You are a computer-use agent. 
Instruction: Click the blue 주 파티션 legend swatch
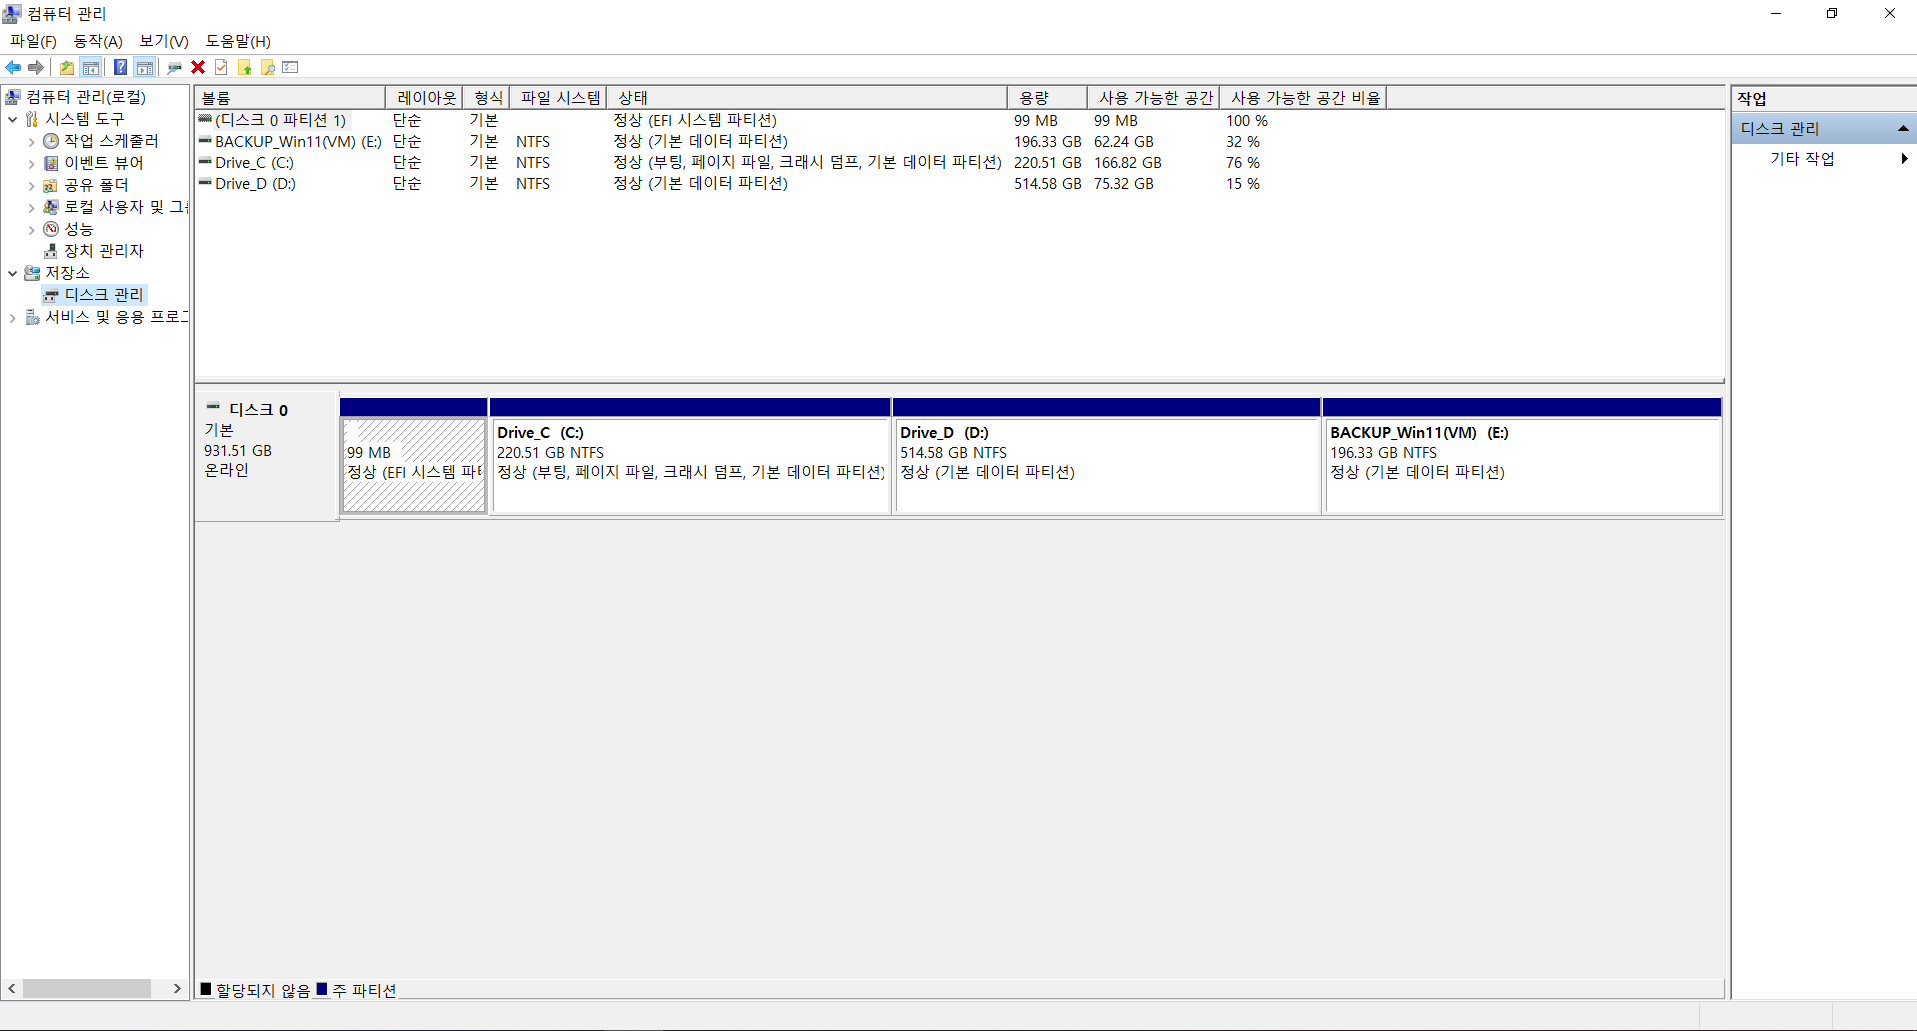click(x=322, y=989)
